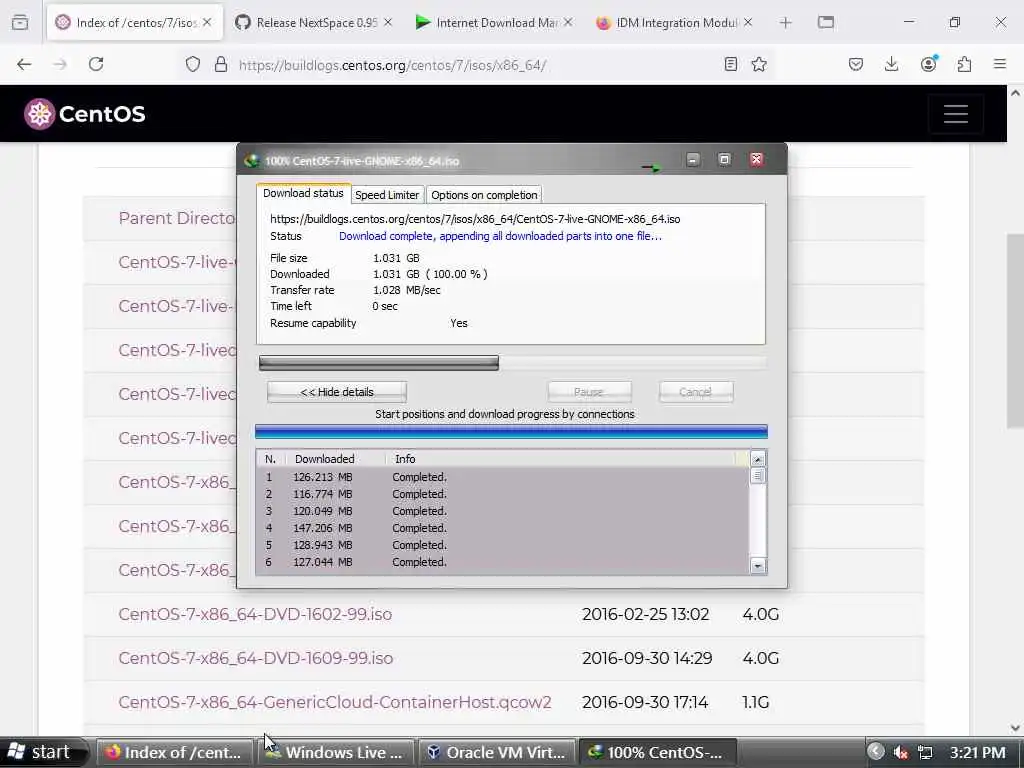
Task: Click the blue connections progress bar
Action: click(511, 431)
